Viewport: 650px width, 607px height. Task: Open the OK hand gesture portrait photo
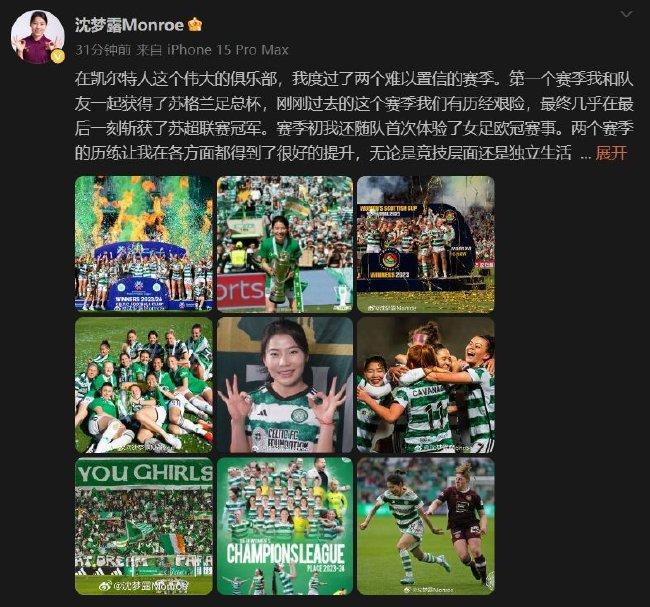point(285,385)
